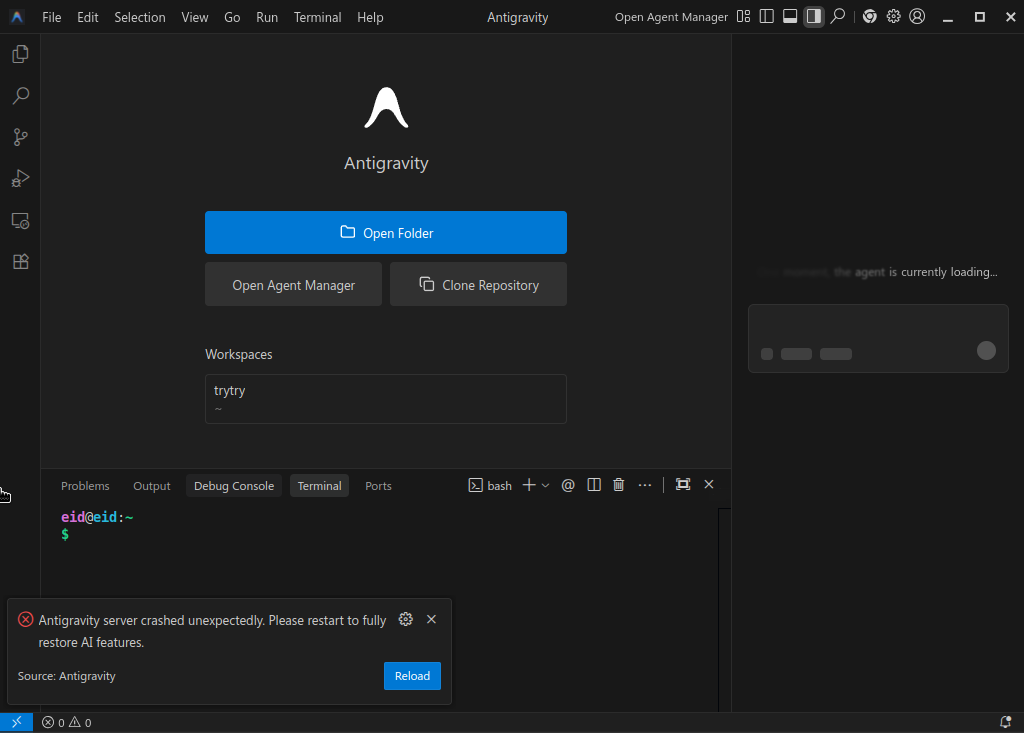
Task: Toggle the bottom panel layout button
Action: coord(790,17)
